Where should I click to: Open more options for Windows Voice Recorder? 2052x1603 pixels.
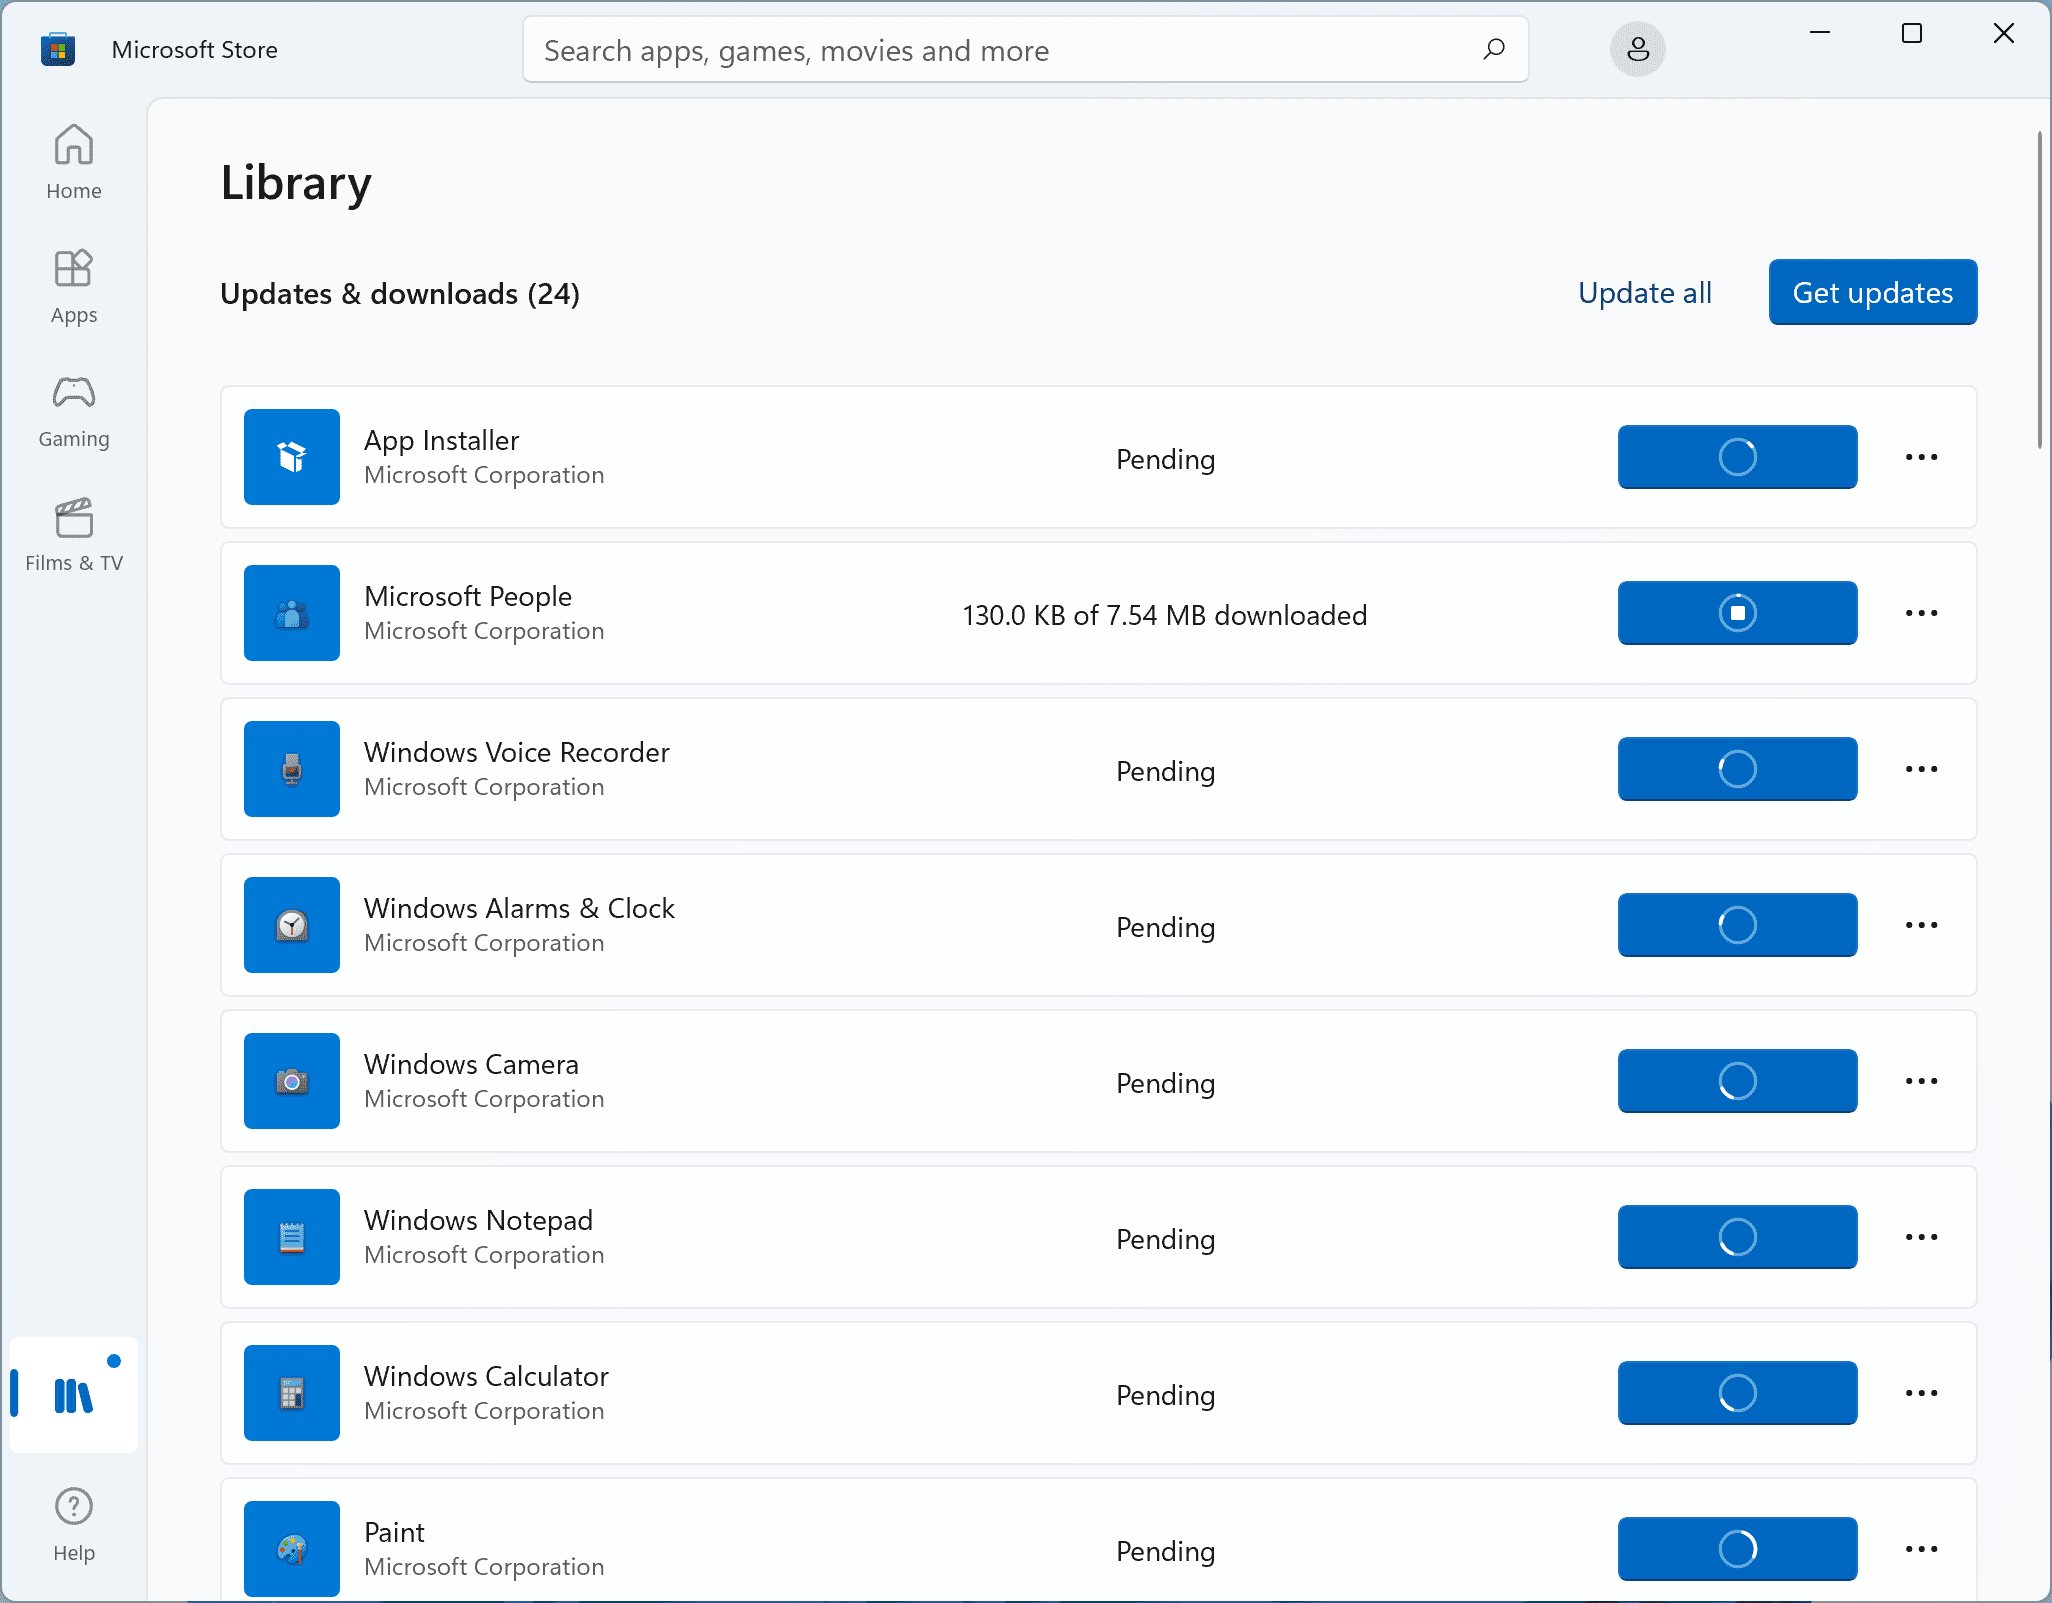point(1921,769)
